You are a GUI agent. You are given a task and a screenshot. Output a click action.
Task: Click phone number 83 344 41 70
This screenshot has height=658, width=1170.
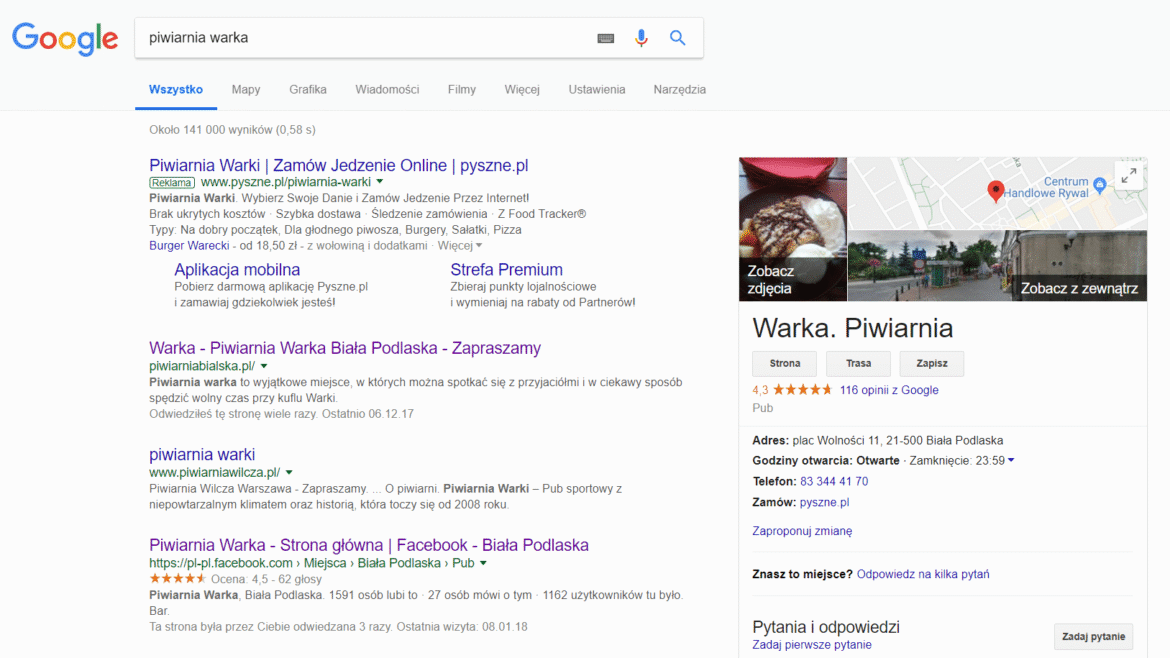click(x=833, y=481)
